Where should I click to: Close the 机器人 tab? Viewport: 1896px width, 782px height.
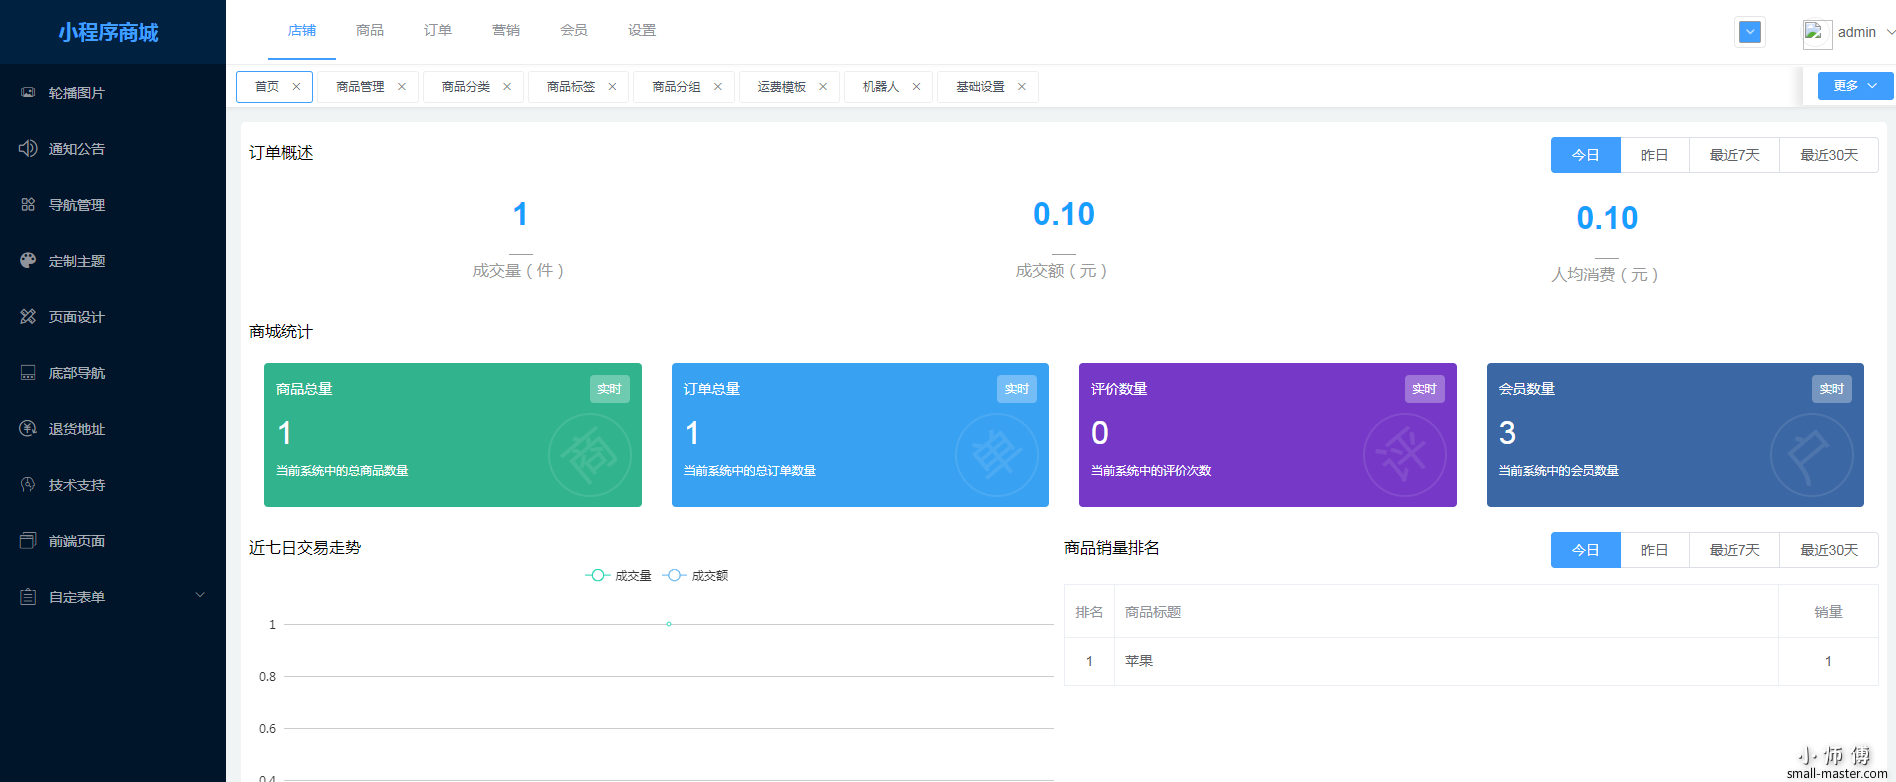coord(916,87)
